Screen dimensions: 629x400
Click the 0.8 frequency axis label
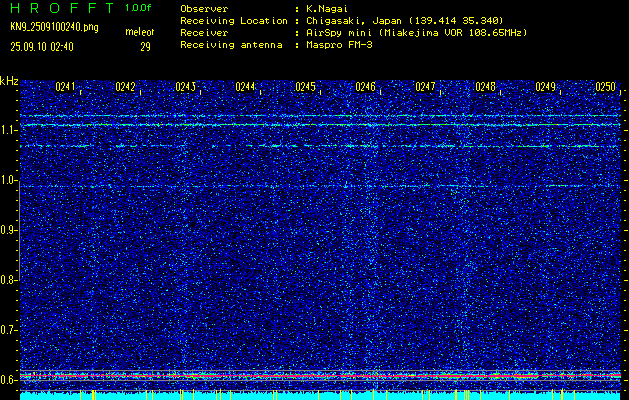click(8, 280)
